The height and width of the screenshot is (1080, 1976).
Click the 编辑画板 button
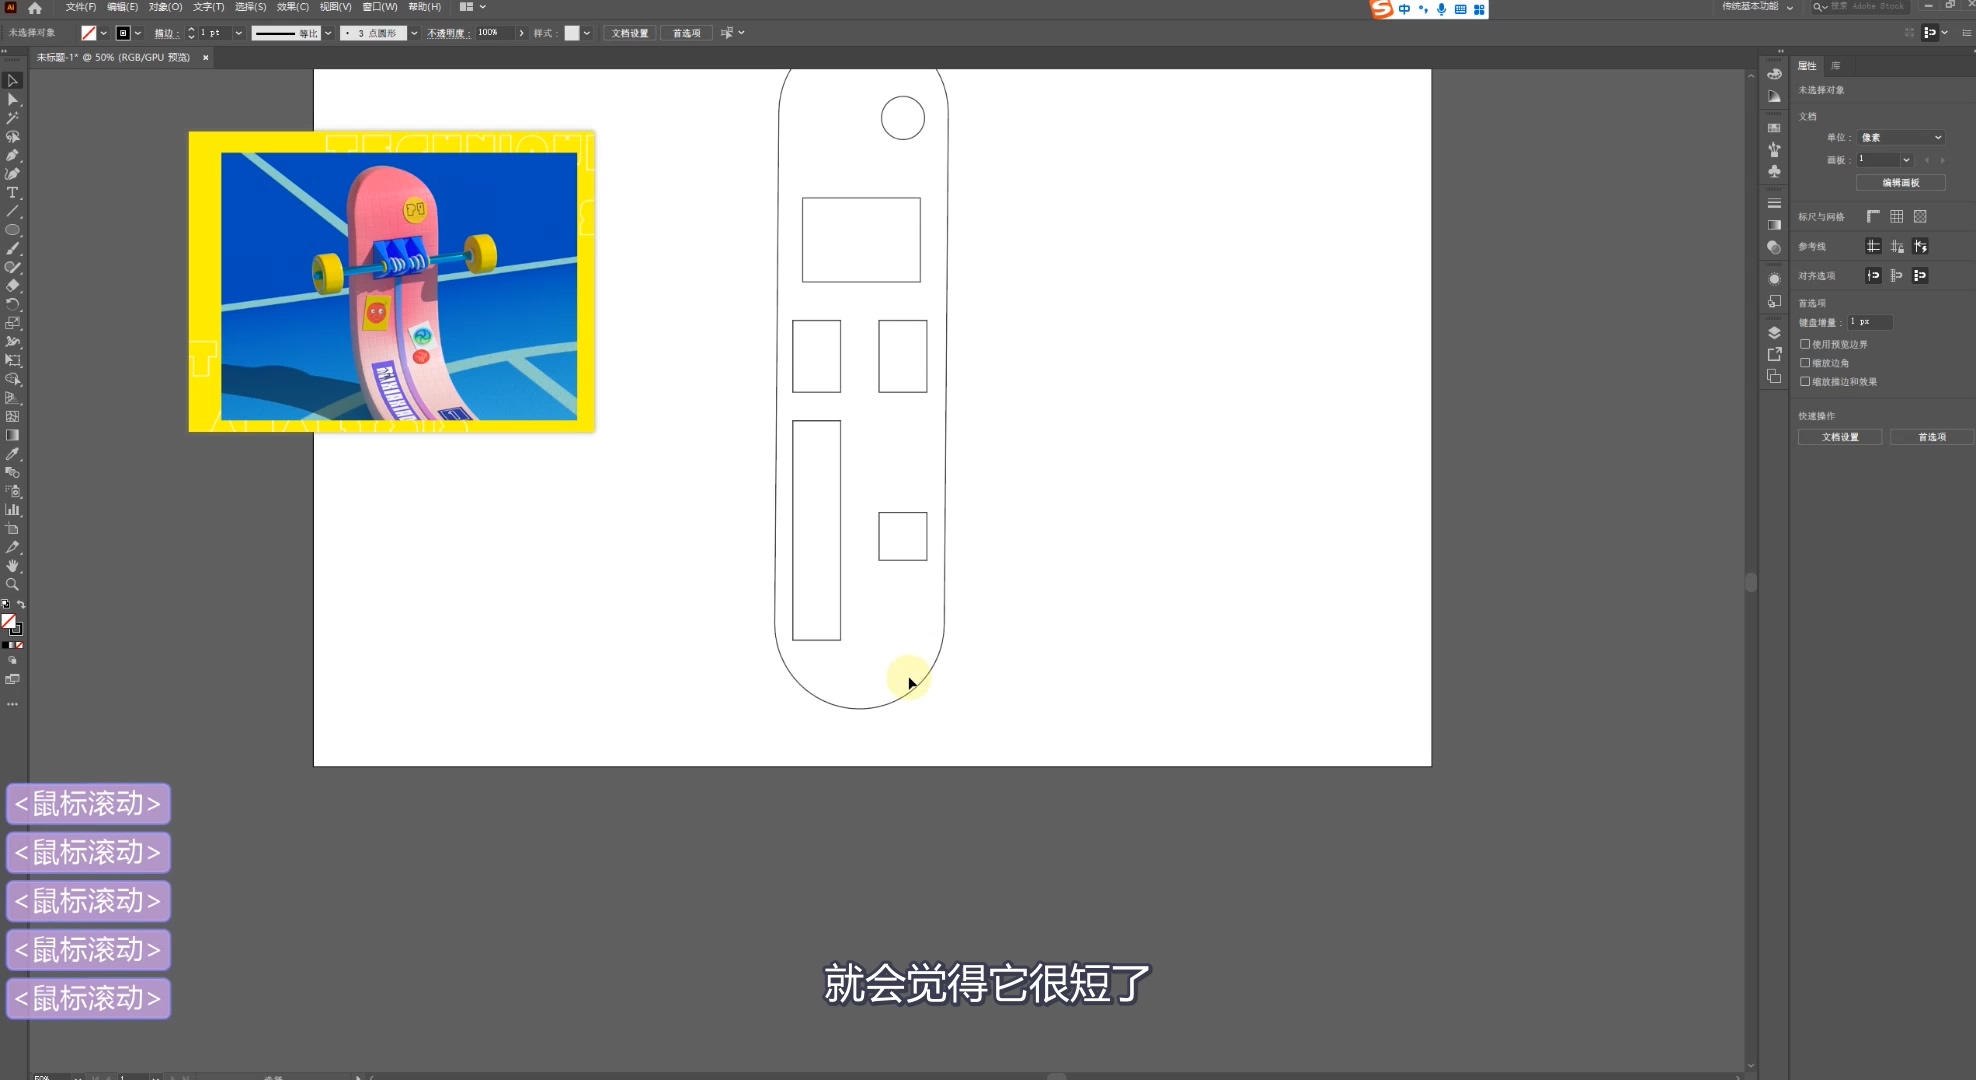1900,183
